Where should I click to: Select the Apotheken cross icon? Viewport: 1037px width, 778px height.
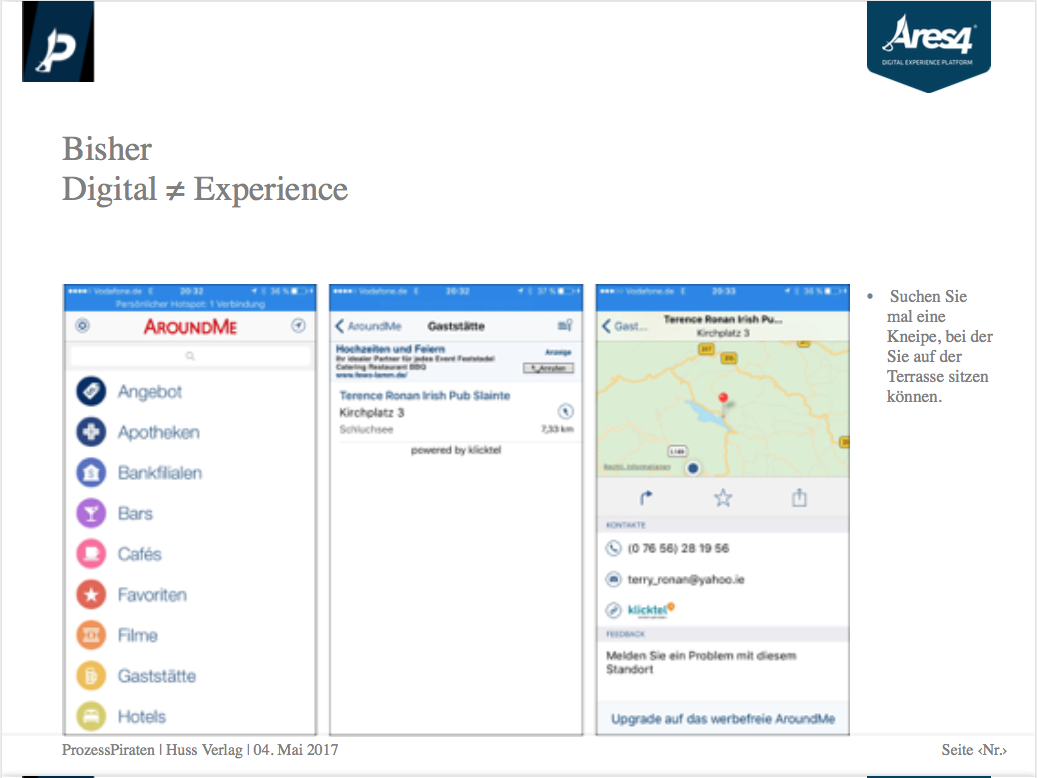click(91, 432)
